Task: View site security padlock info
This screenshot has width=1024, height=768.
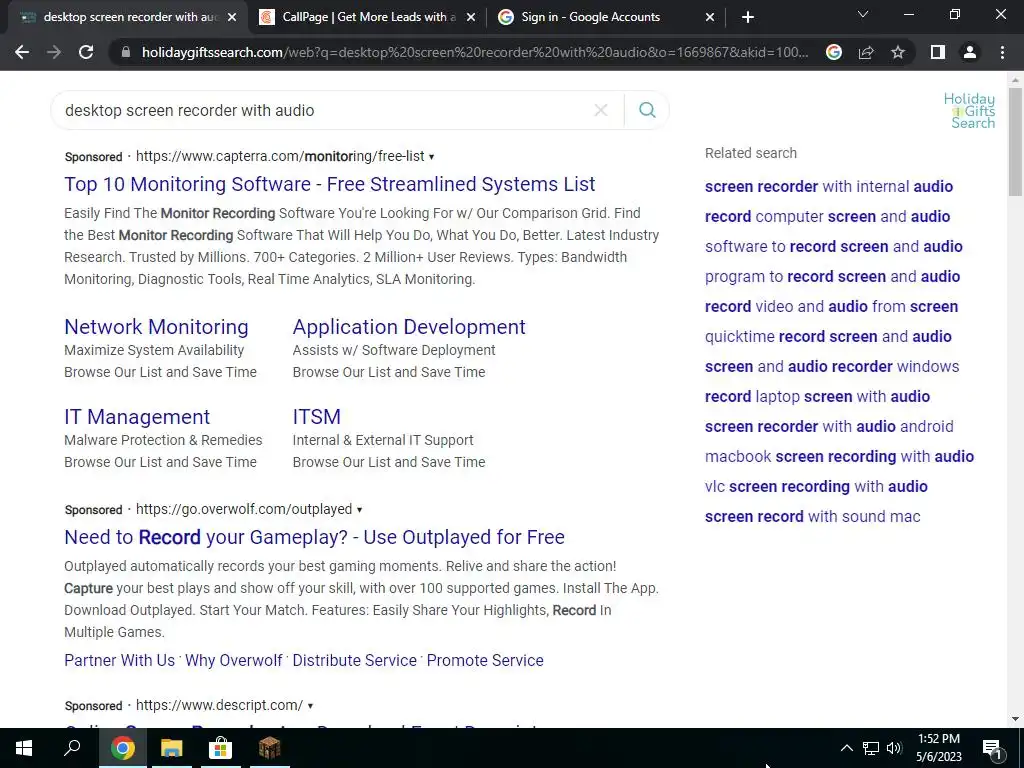Action: (126, 52)
